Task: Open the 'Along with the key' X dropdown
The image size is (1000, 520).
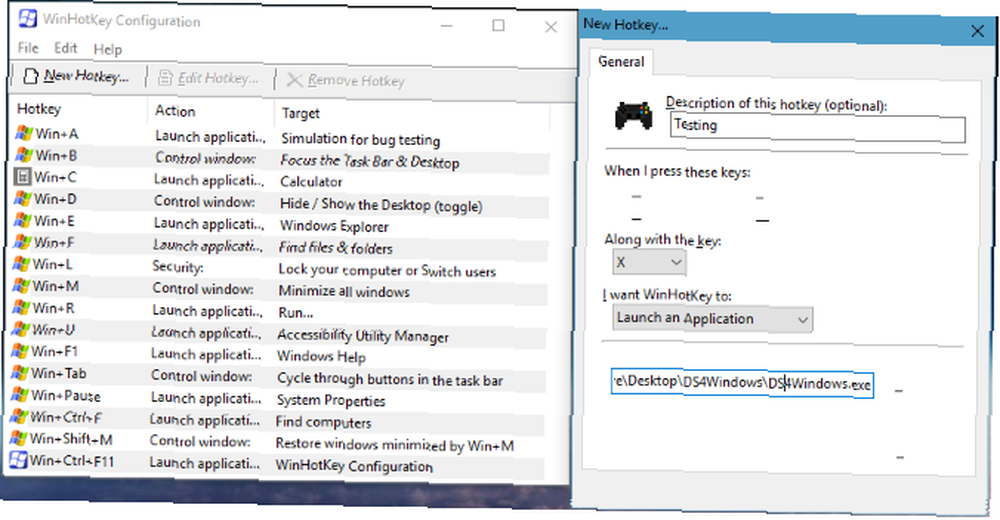Action: 649,262
